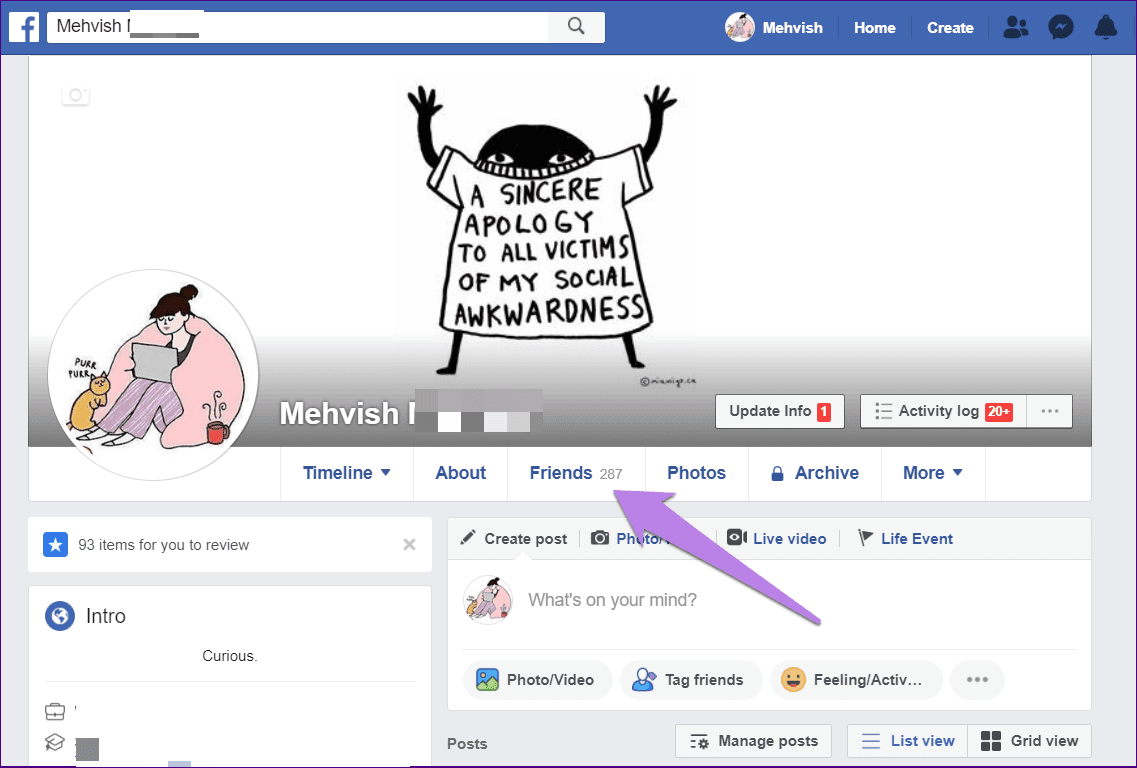Click the profile picture
The width and height of the screenshot is (1137, 768).
click(153, 375)
